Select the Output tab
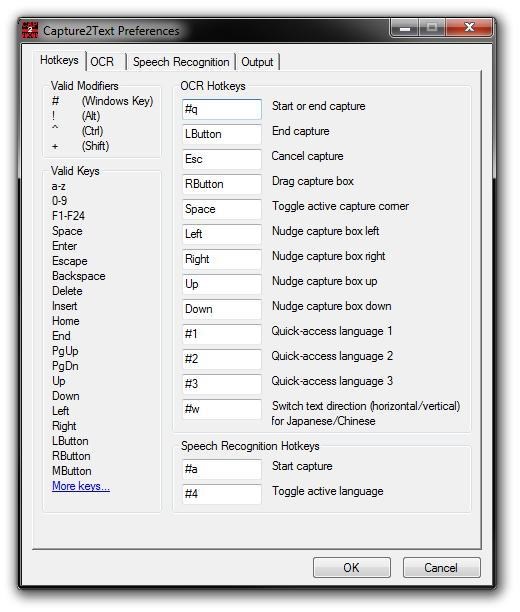 (x=257, y=62)
